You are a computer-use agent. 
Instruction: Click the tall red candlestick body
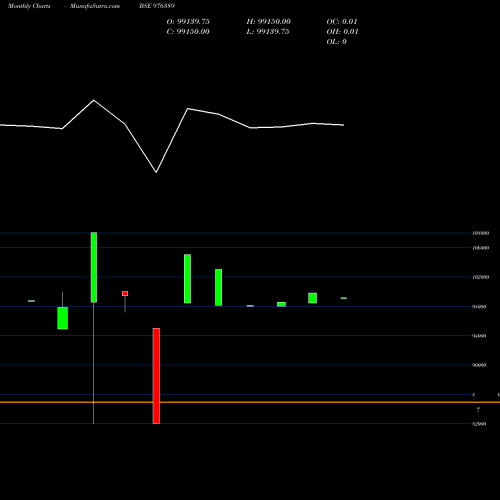(x=156, y=376)
